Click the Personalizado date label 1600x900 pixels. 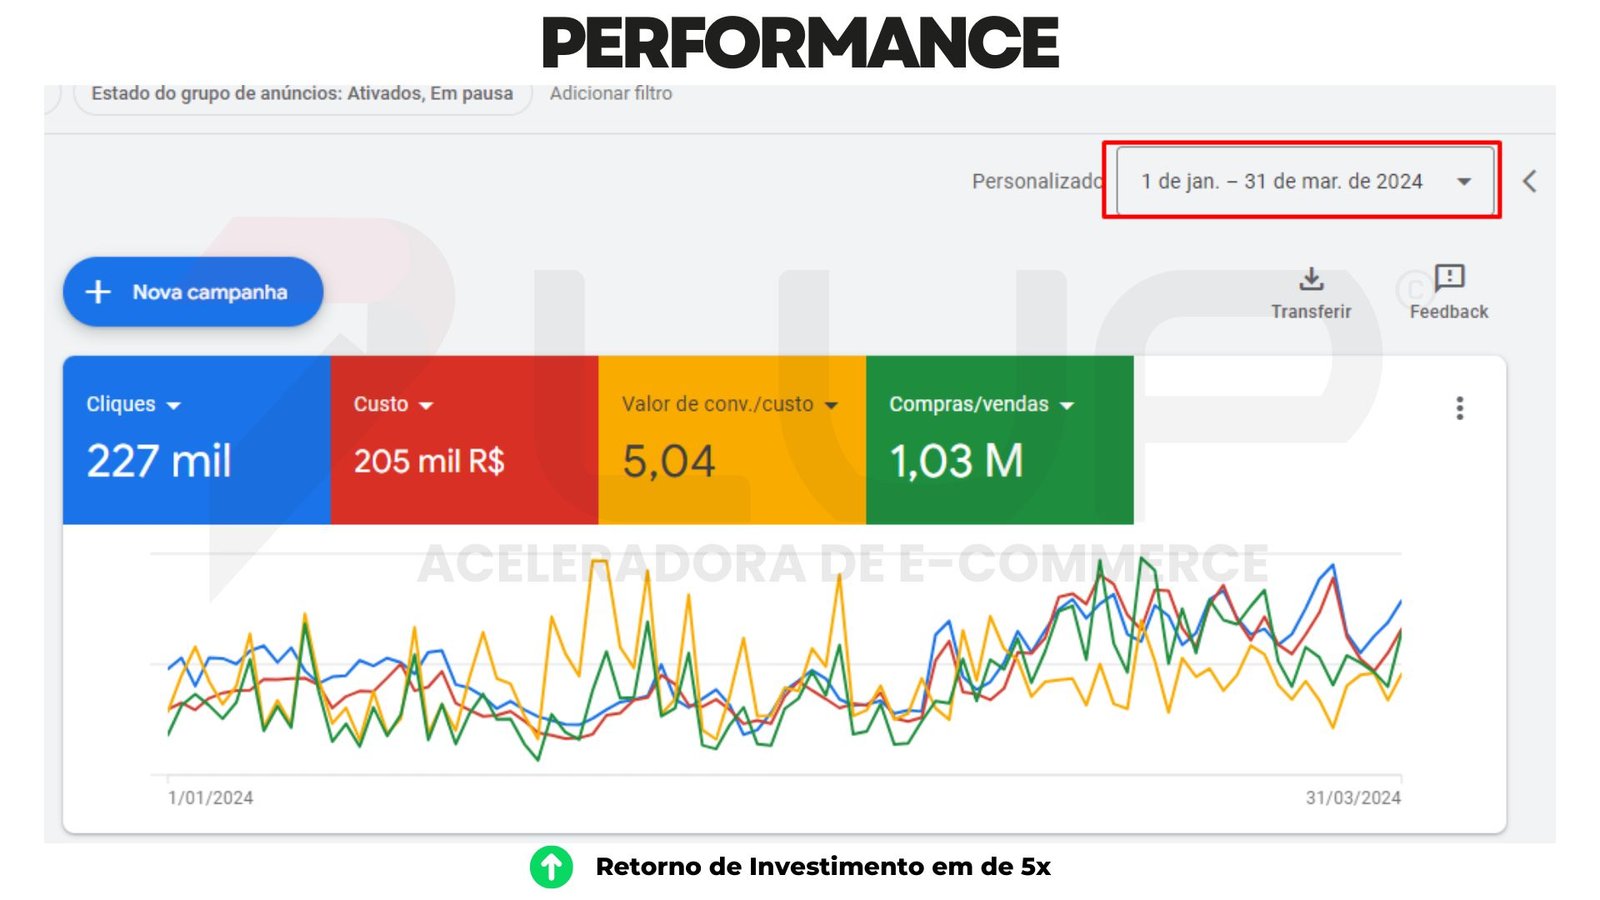[x=1036, y=181]
